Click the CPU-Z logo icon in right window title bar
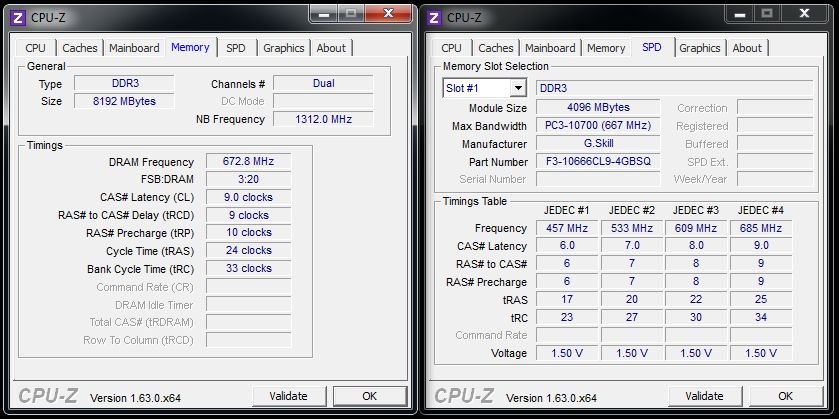This screenshot has height=419, width=839. pyautogui.click(x=434, y=18)
